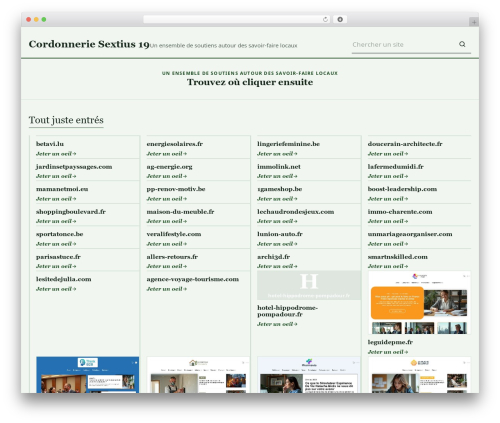Open allers-retours.fr entry
This screenshot has height=423, width=500.
[x=172, y=257]
